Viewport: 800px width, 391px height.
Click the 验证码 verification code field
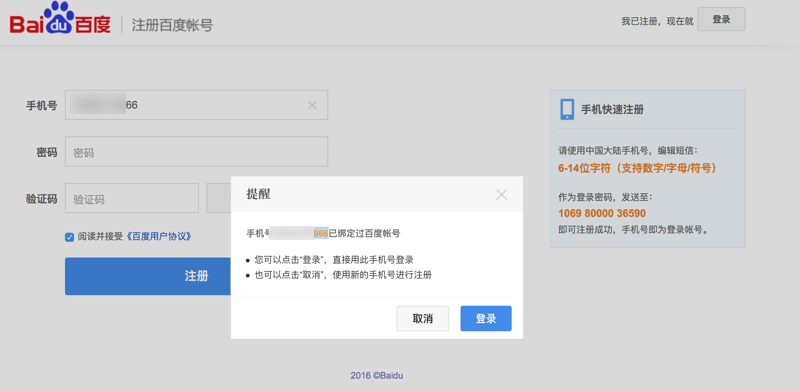click(x=132, y=199)
